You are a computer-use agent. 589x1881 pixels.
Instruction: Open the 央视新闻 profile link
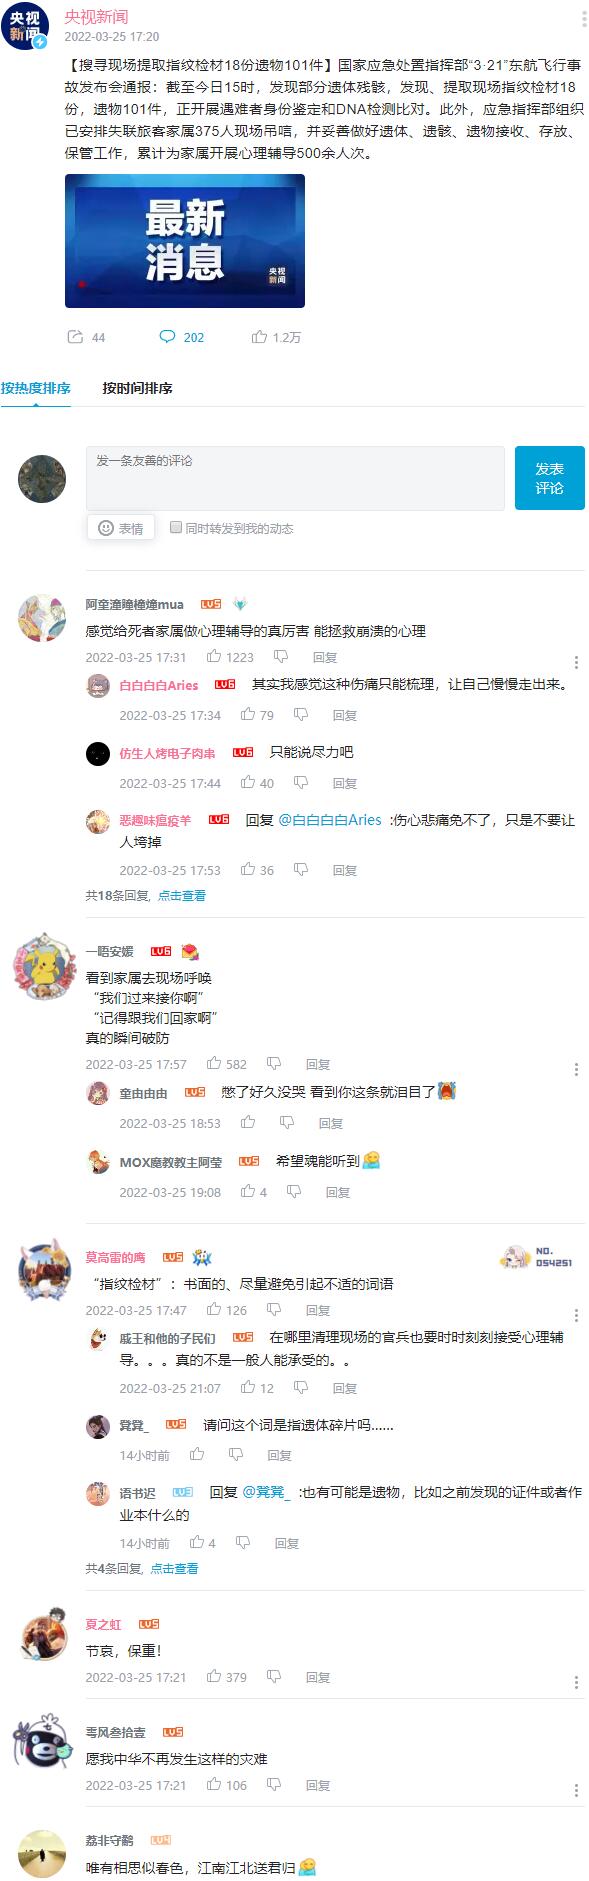(x=96, y=17)
